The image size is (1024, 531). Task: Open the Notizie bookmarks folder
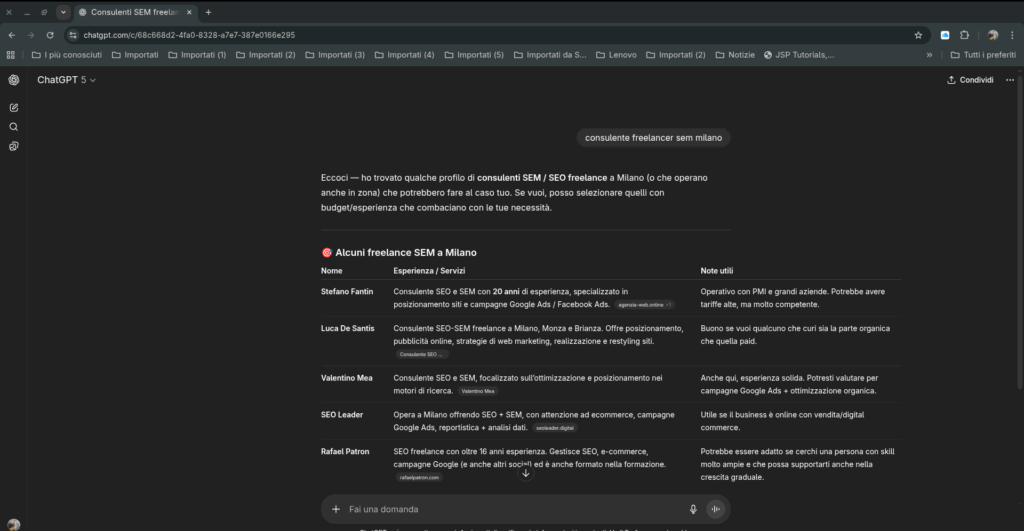[734, 55]
